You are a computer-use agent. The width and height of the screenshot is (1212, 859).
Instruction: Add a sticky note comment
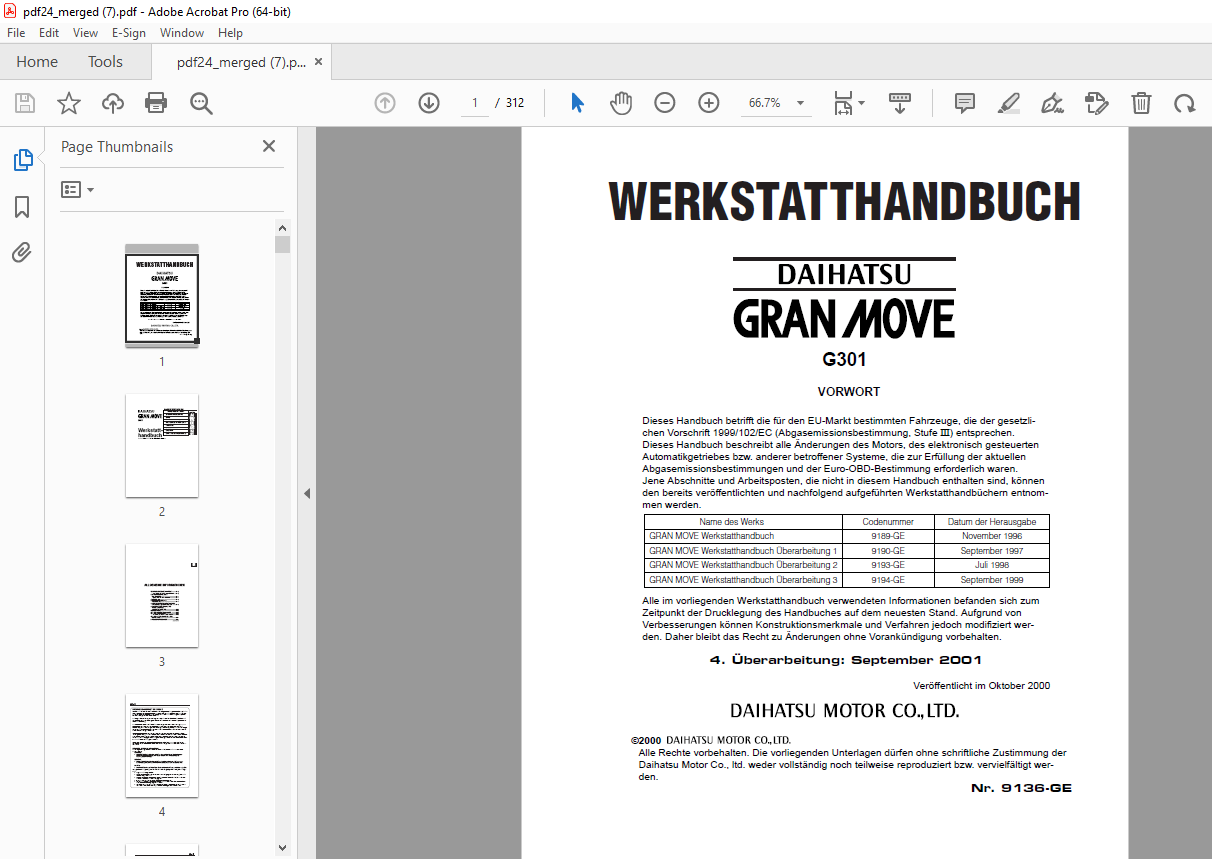pos(965,103)
